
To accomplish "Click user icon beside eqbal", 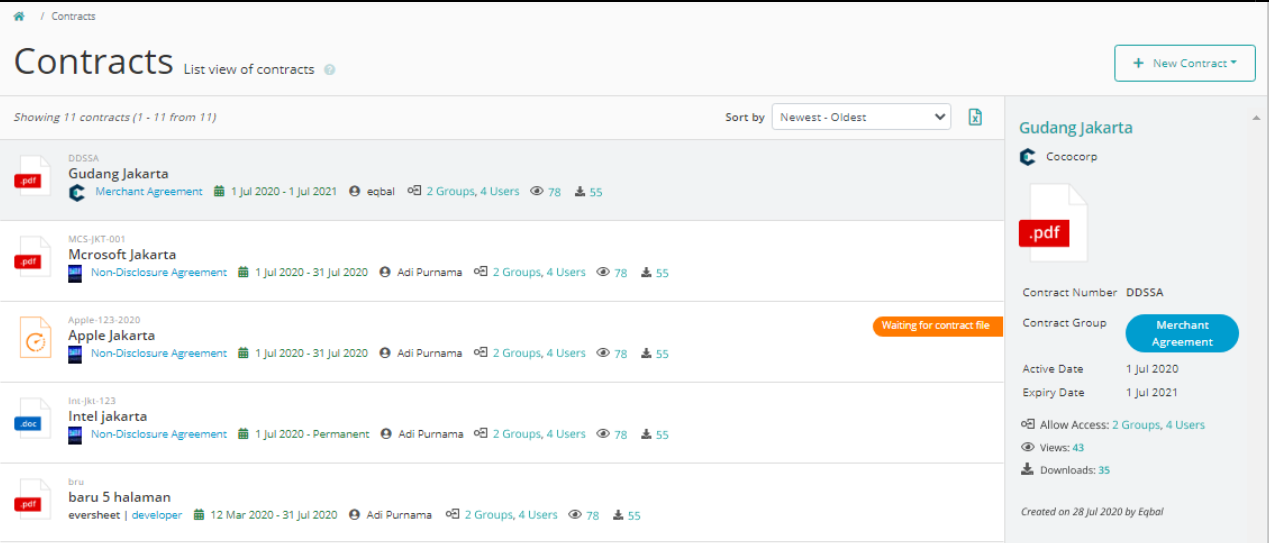I will click(x=354, y=192).
